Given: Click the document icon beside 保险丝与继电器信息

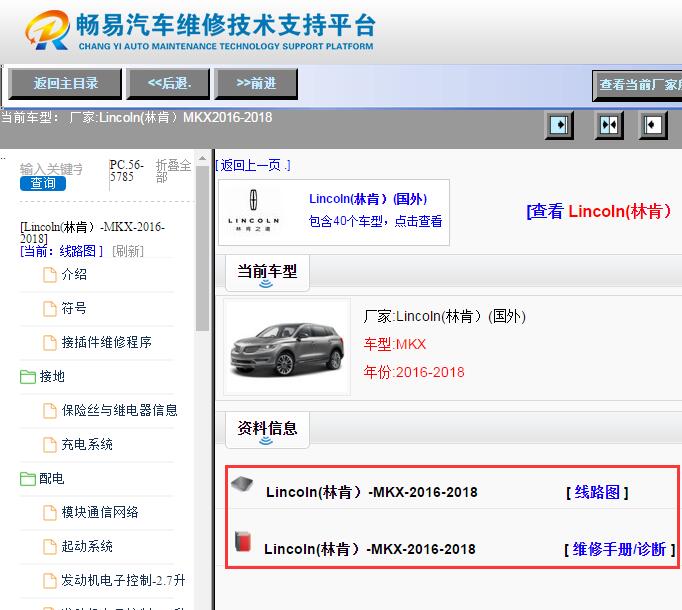Looking at the screenshot, I should [50, 410].
